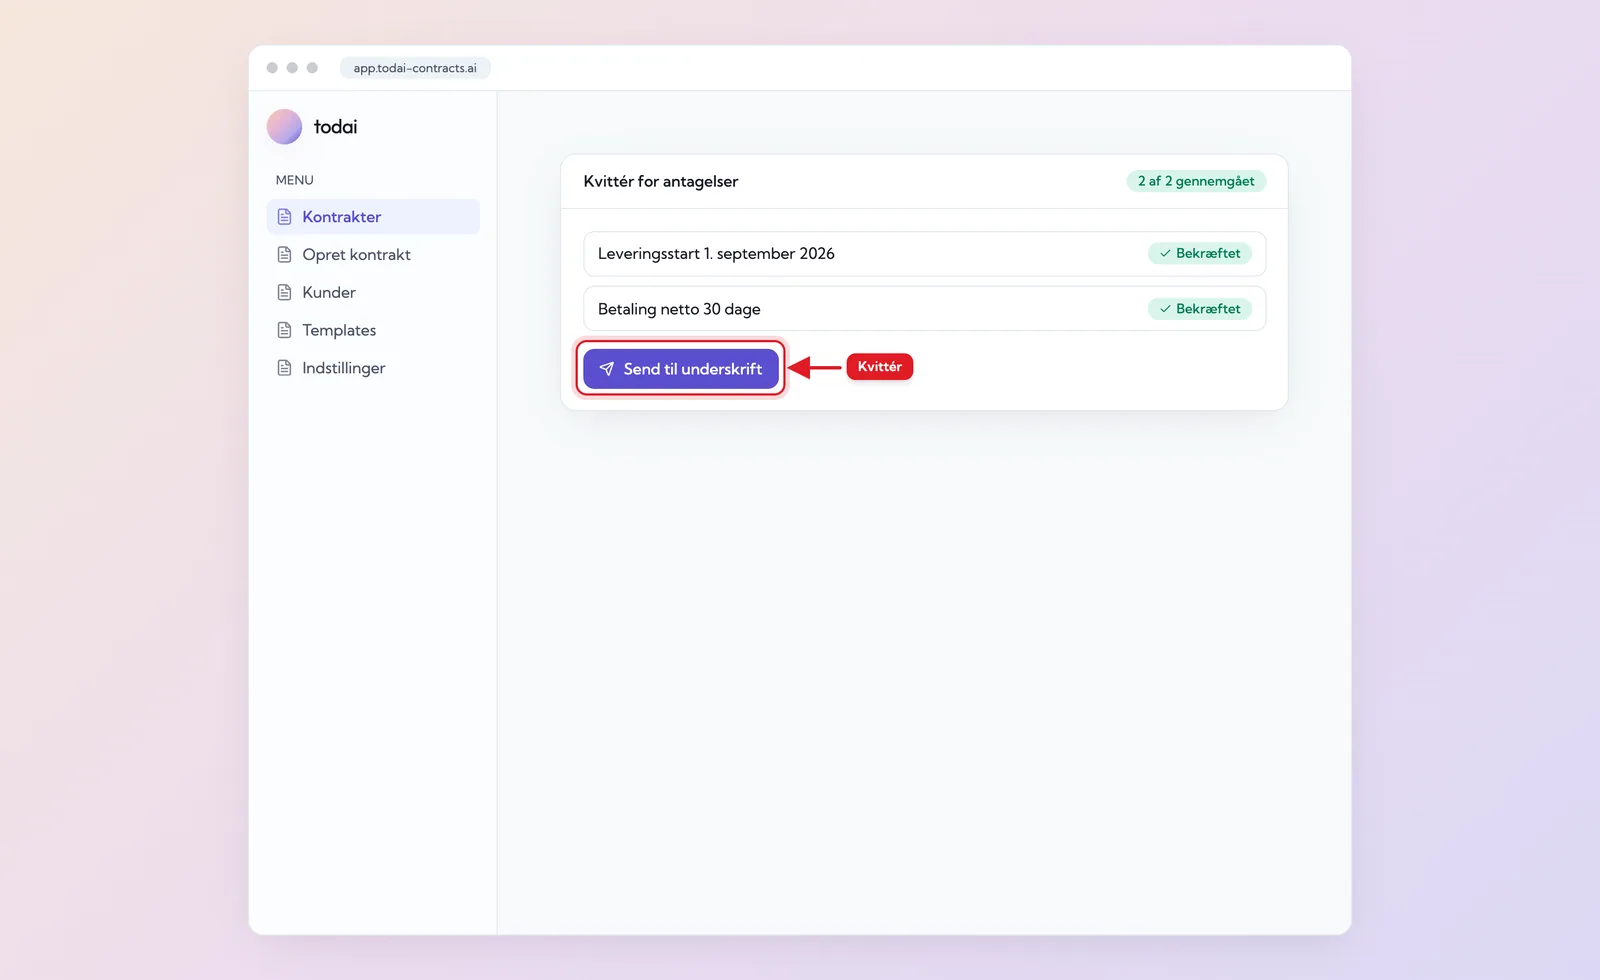Click the 2 af 2 gennemgået badge
Viewport: 1600px width, 980px height.
pyautogui.click(x=1196, y=181)
